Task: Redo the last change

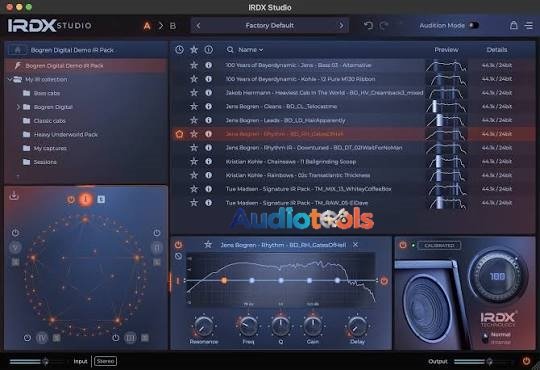Action: pyautogui.click(x=384, y=25)
